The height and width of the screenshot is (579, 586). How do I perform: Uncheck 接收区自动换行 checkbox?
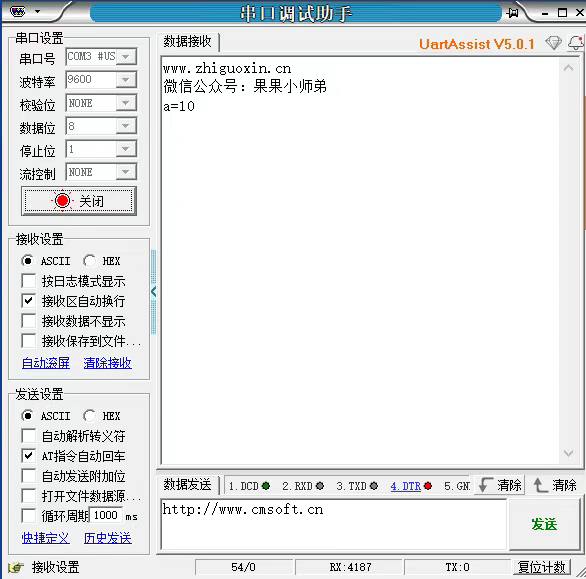[29, 301]
